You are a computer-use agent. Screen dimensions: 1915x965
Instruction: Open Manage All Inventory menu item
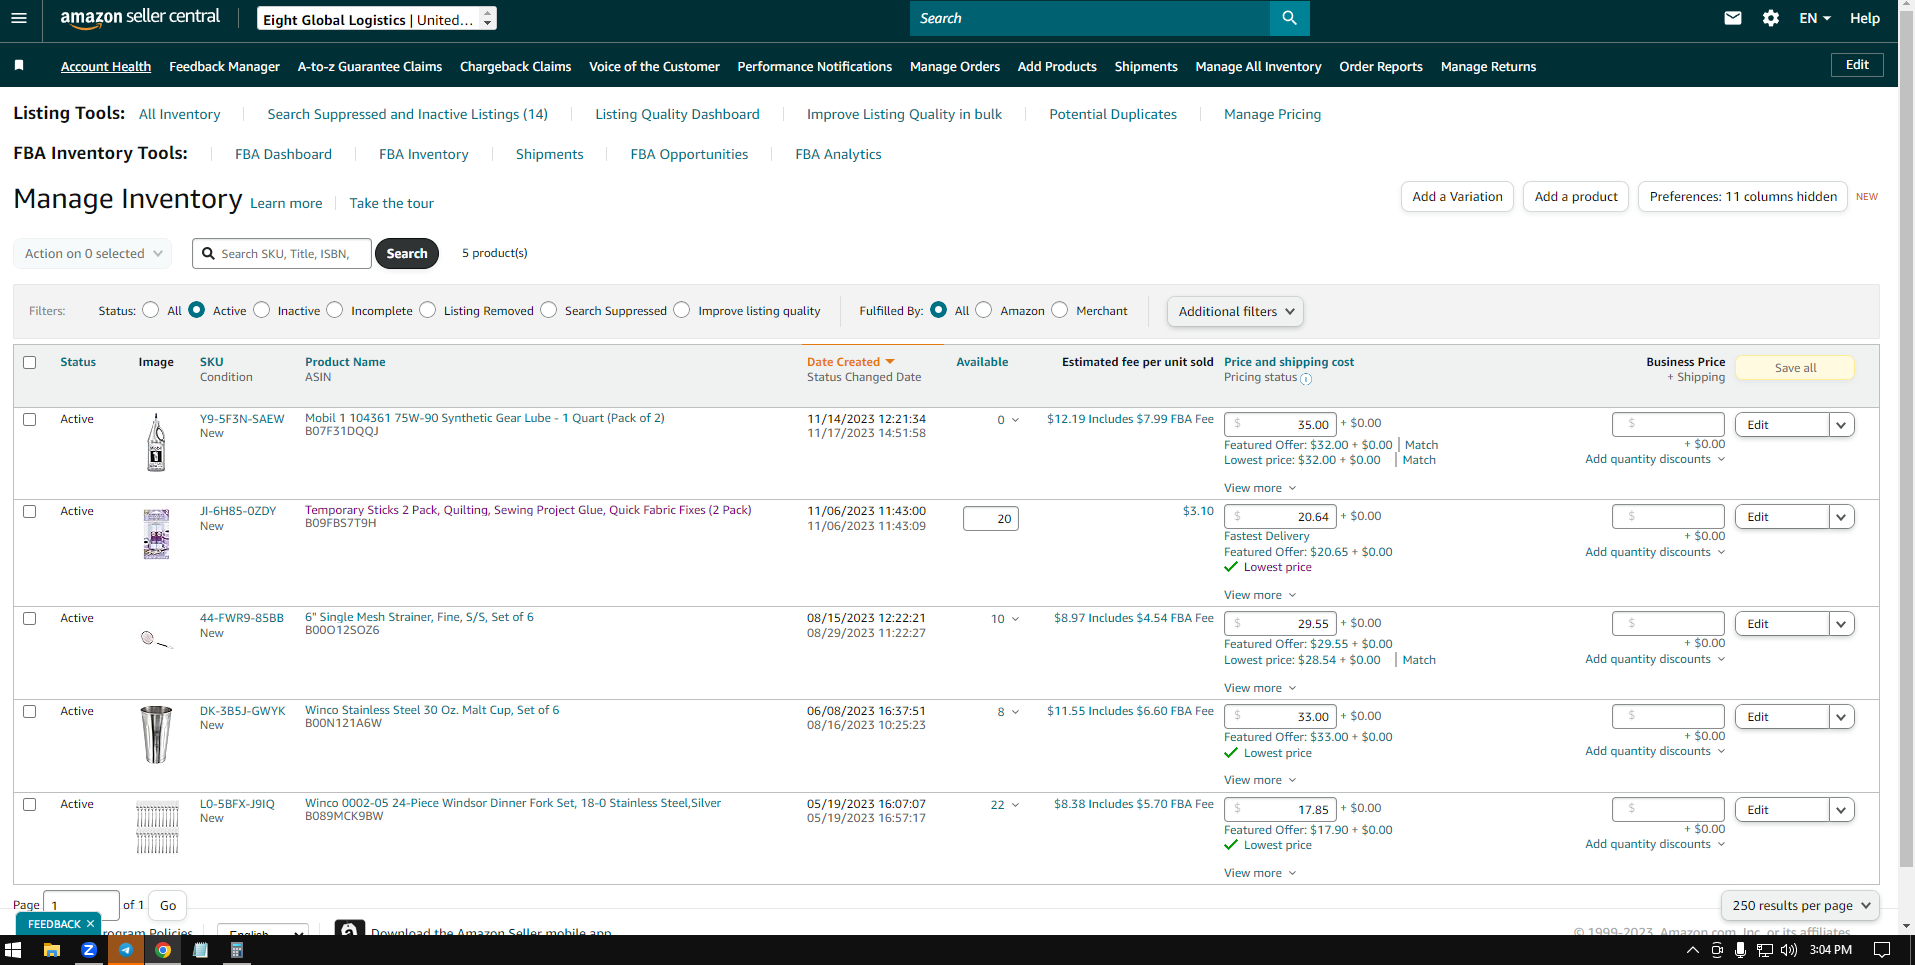click(x=1258, y=67)
